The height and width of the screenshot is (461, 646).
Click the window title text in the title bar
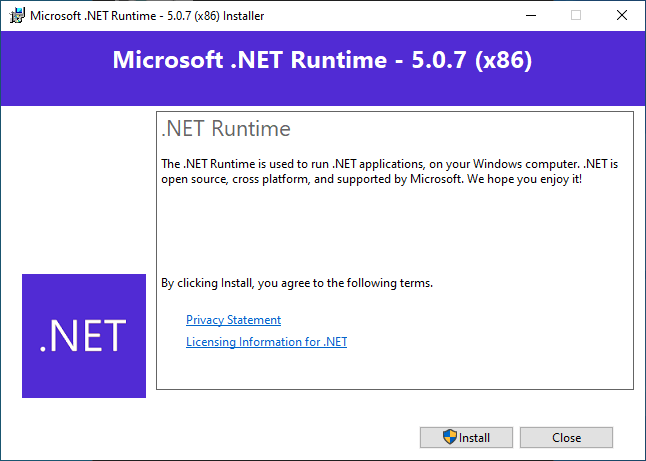pos(147,16)
